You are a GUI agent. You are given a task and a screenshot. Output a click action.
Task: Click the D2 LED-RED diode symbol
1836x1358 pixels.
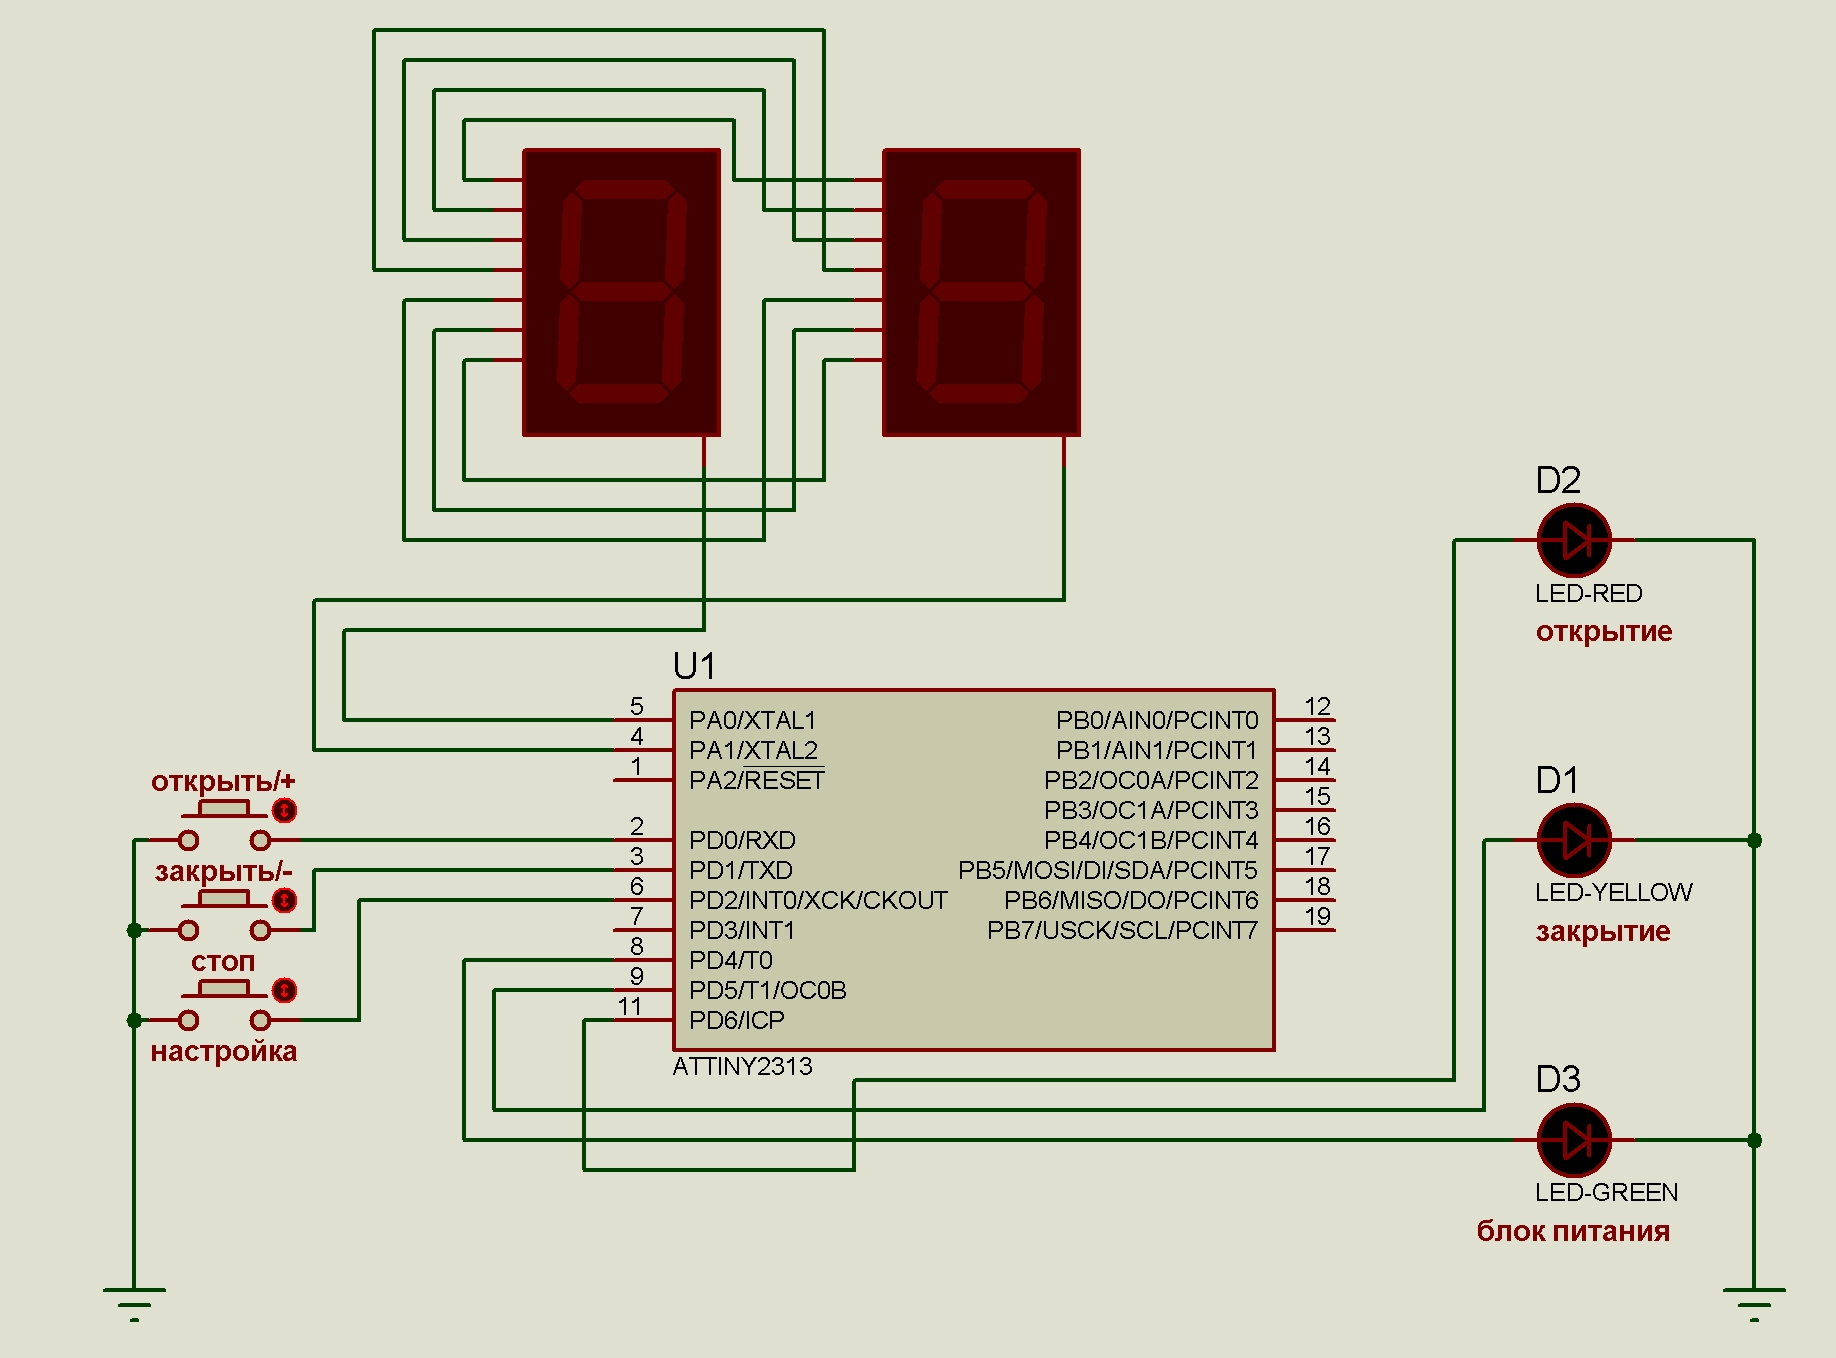[x=1574, y=540]
